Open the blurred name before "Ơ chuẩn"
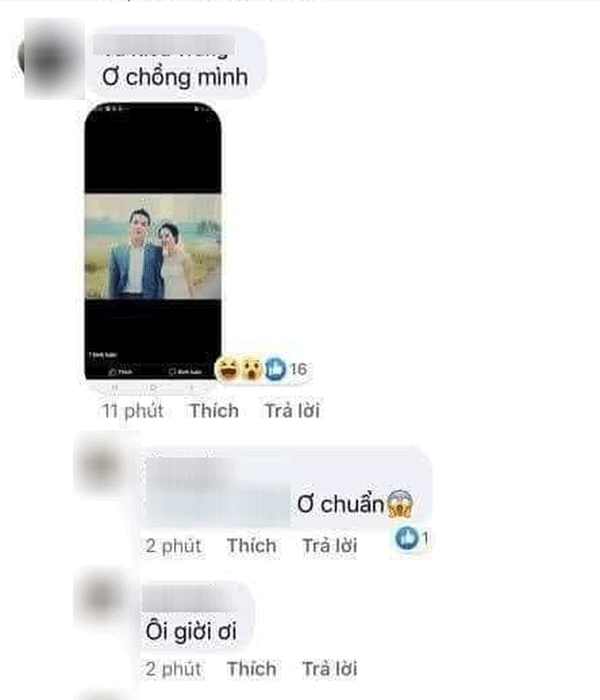600x700 pixels. pos(218,492)
